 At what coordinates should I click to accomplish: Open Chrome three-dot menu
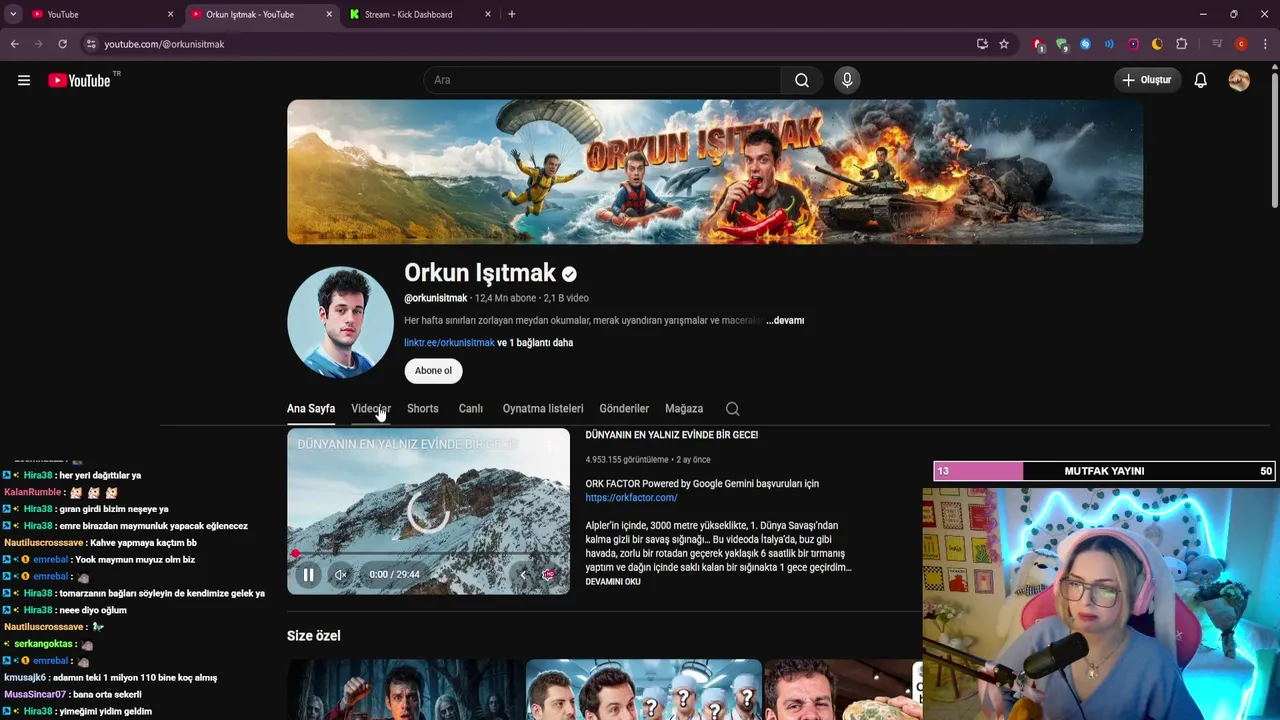point(1265,44)
